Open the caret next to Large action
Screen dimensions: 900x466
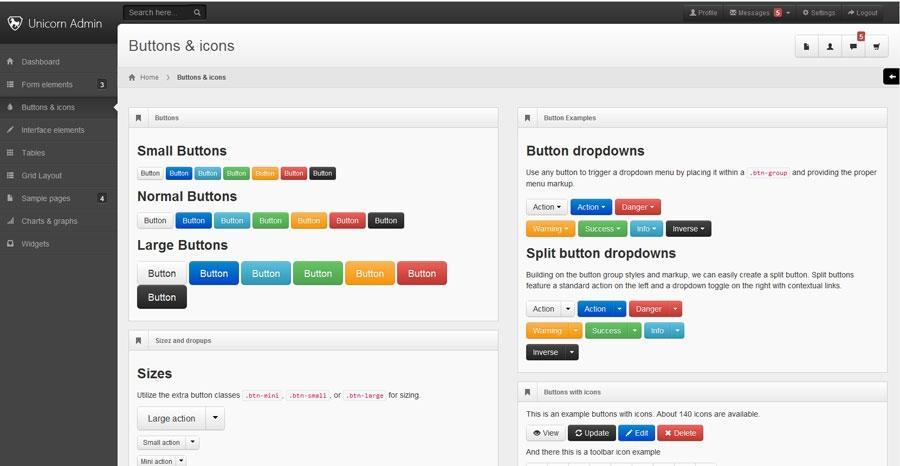point(215,418)
